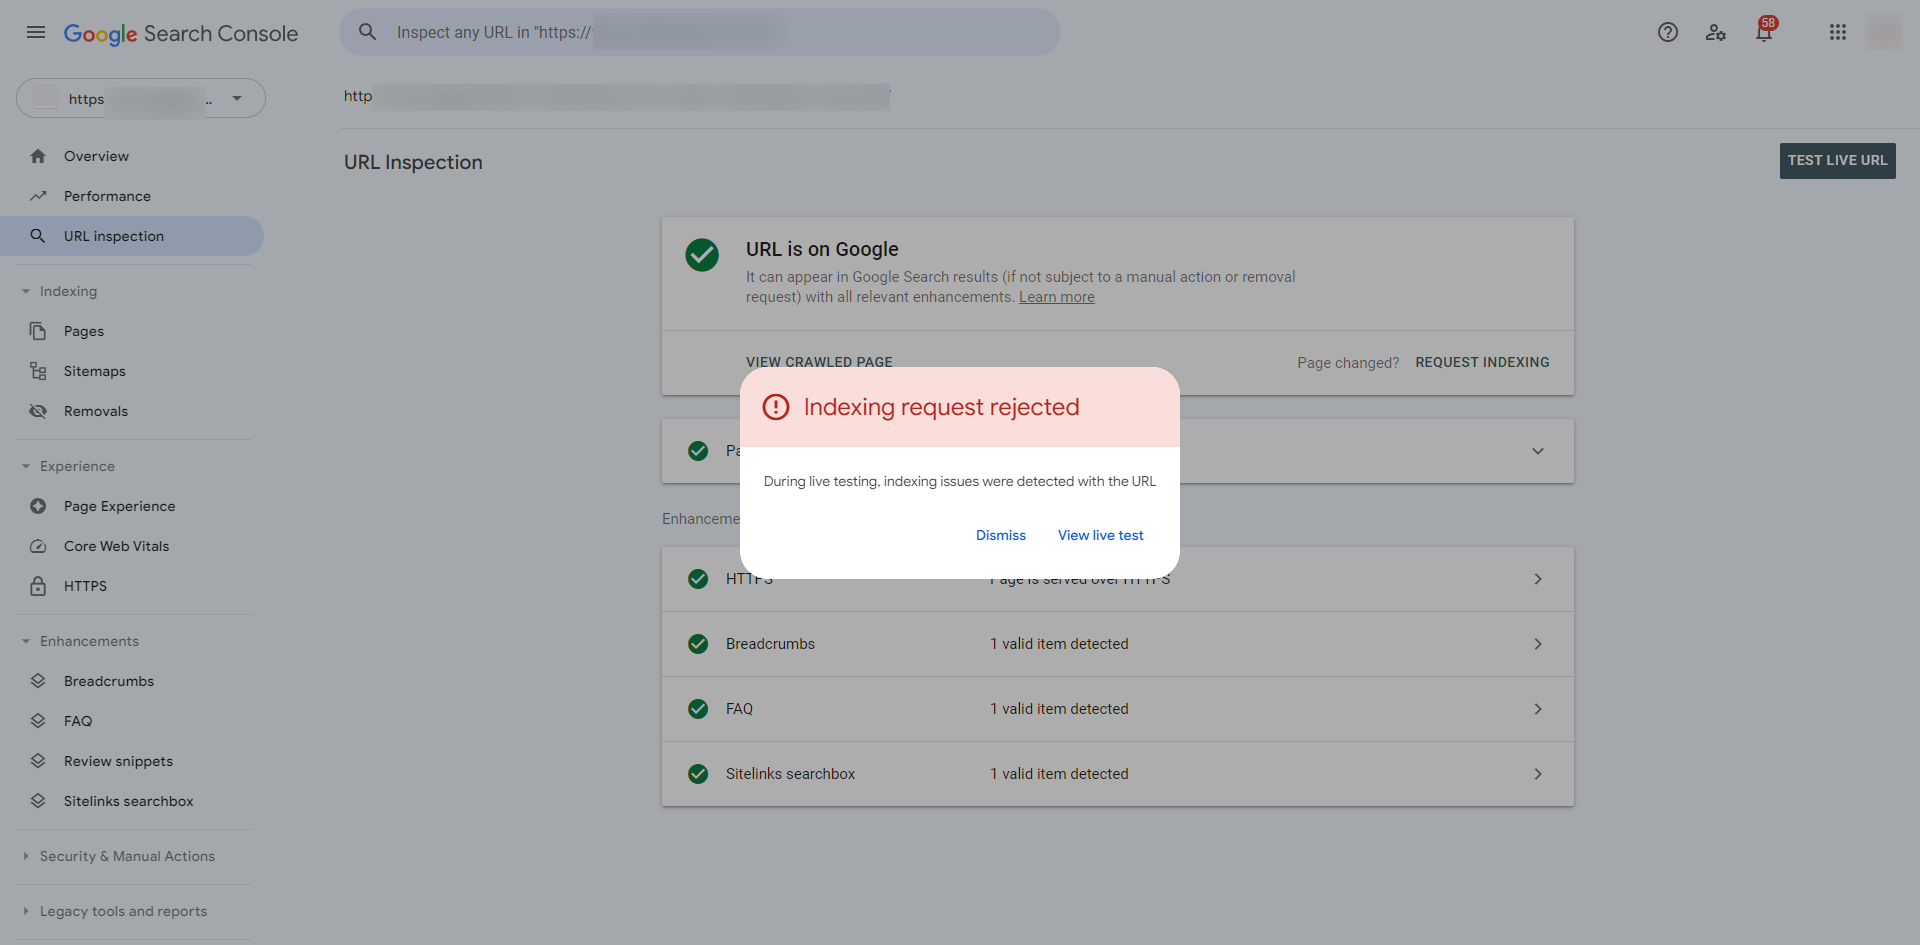Click the TEST LIVE URL button

coord(1838,161)
